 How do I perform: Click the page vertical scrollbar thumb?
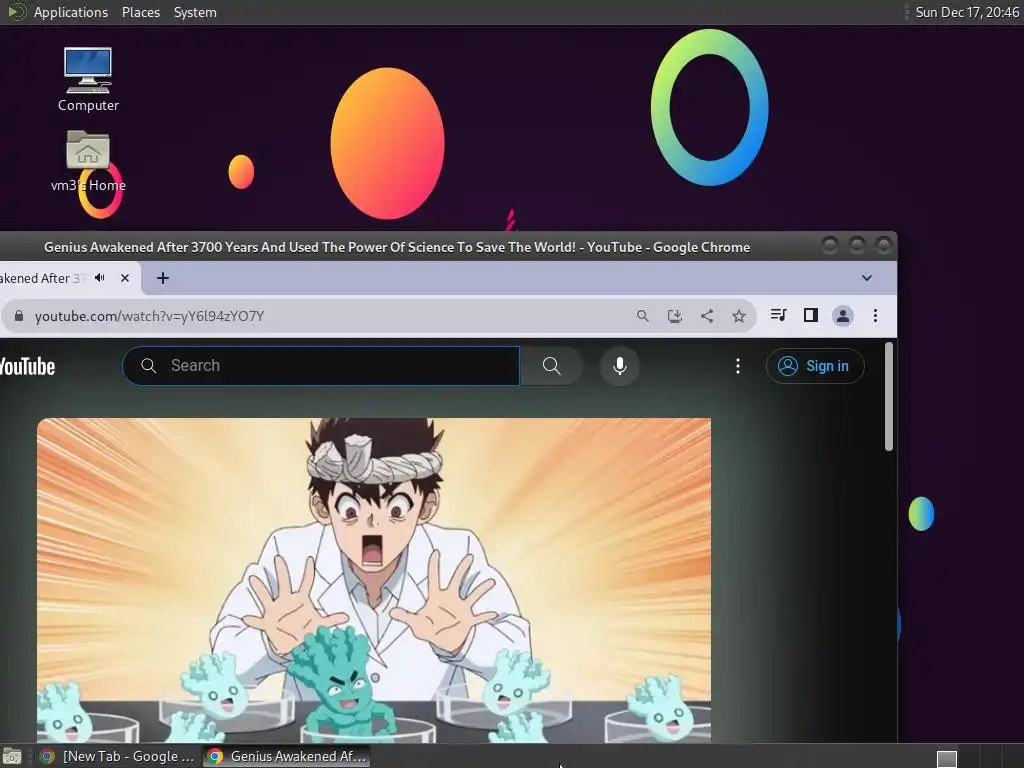(x=889, y=396)
